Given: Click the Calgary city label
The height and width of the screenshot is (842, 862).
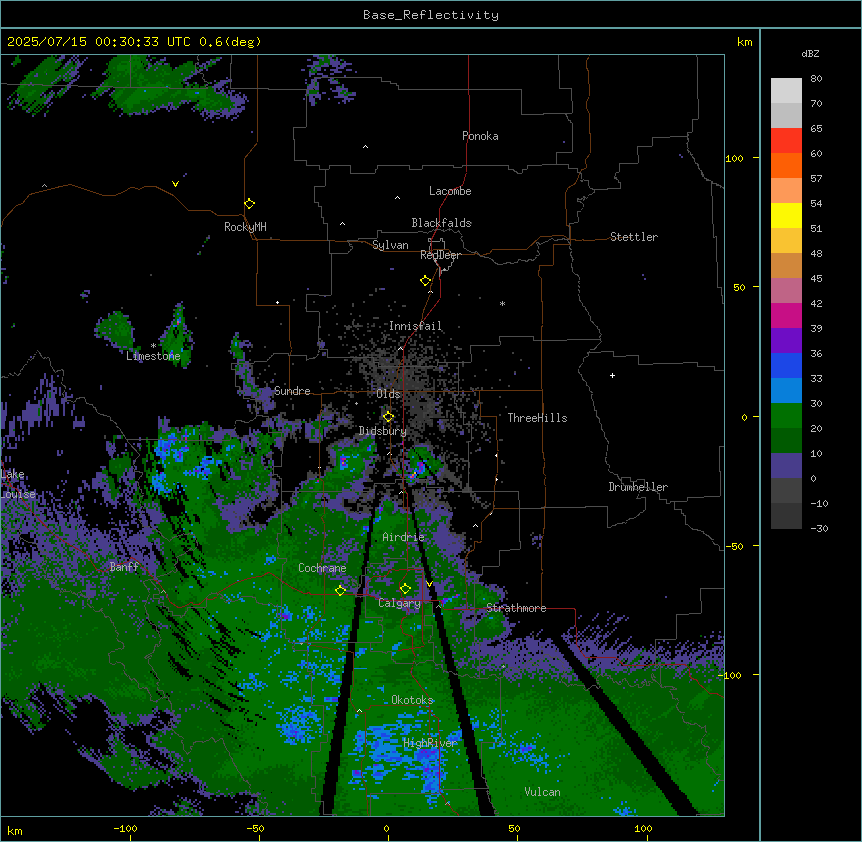Looking at the screenshot, I should click(x=399, y=603).
